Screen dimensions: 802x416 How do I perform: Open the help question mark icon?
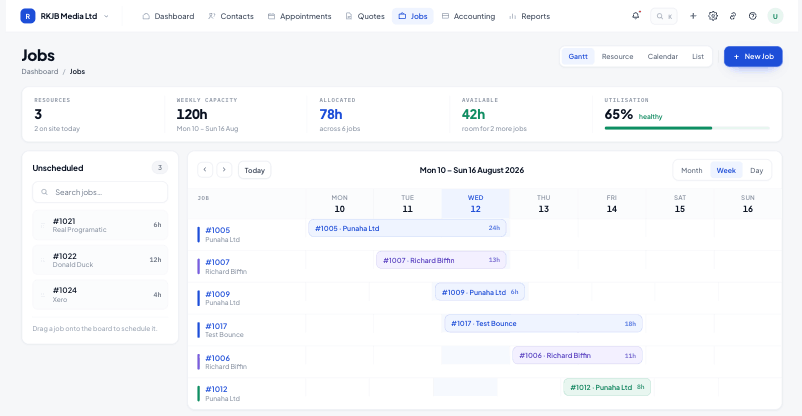pyautogui.click(x=752, y=16)
